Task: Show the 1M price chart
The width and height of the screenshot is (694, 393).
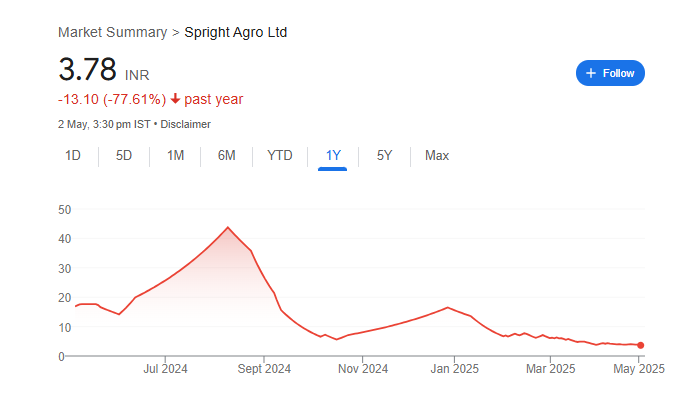Action: (175, 156)
